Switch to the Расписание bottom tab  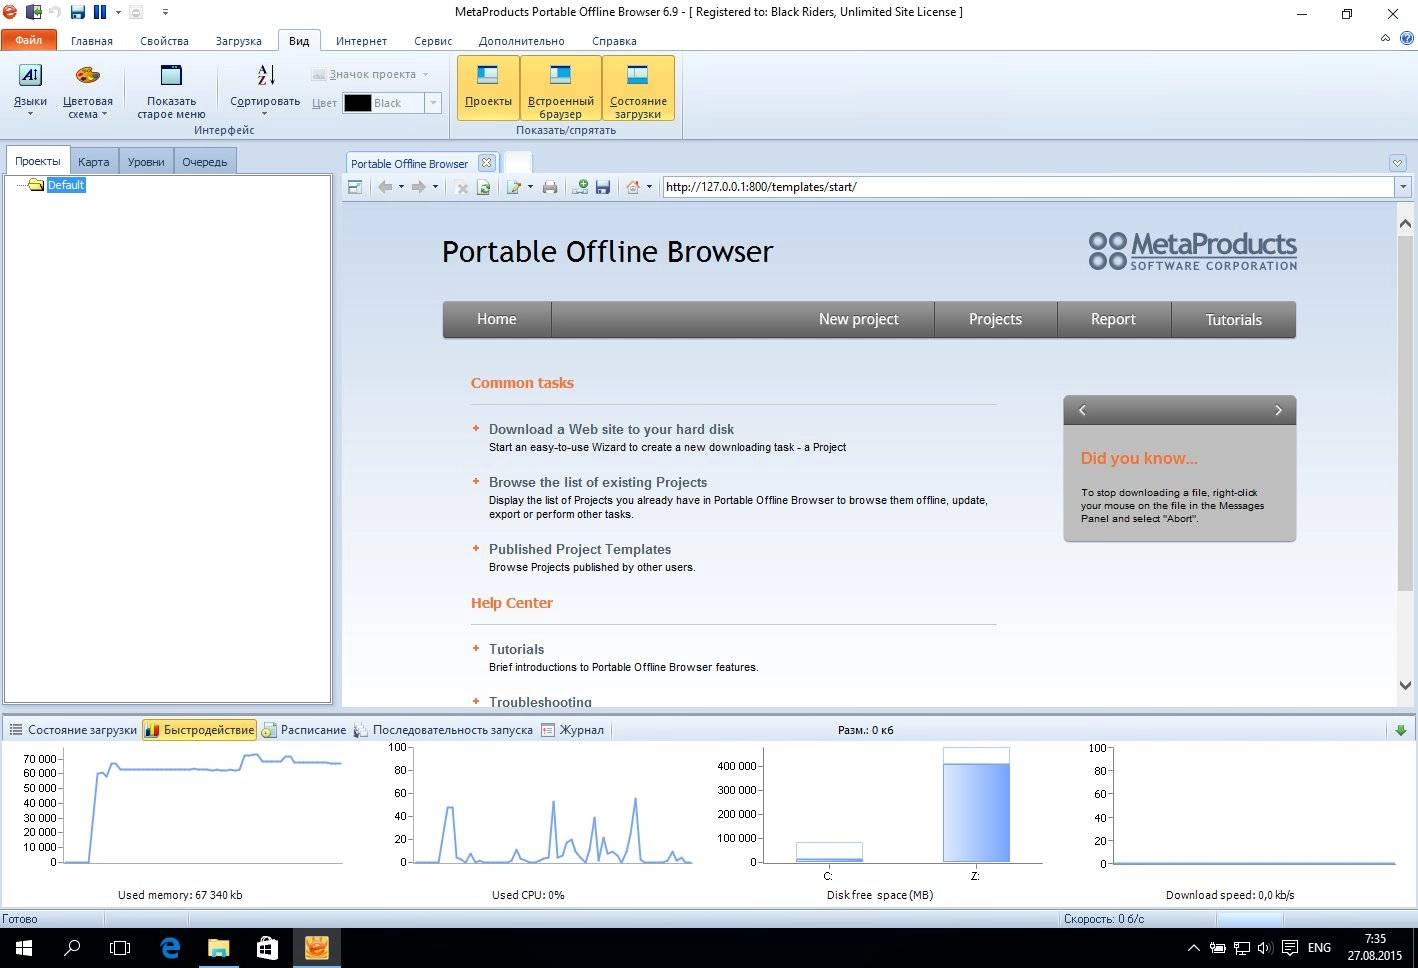pos(304,730)
